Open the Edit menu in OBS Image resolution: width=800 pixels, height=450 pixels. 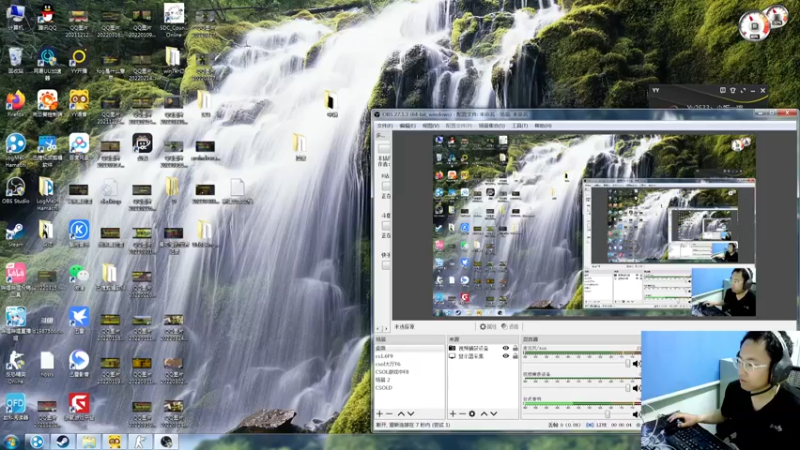tap(407, 126)
